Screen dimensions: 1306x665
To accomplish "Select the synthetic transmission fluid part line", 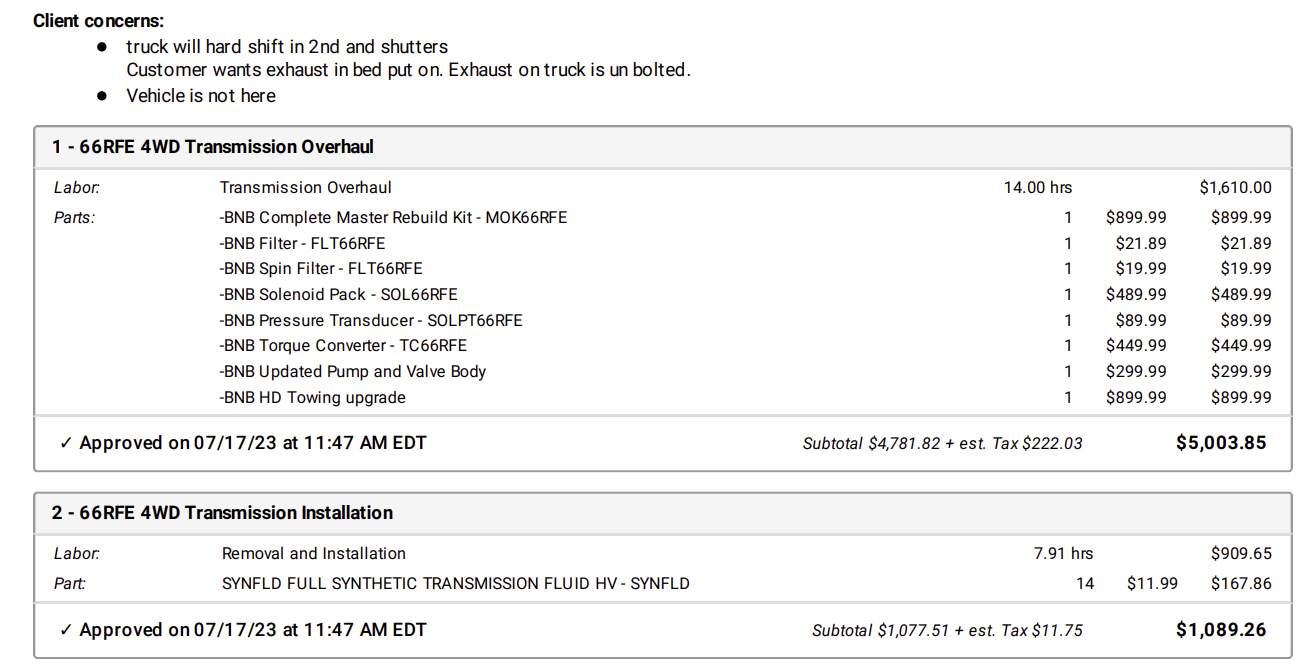I will [x=456, y=583].
